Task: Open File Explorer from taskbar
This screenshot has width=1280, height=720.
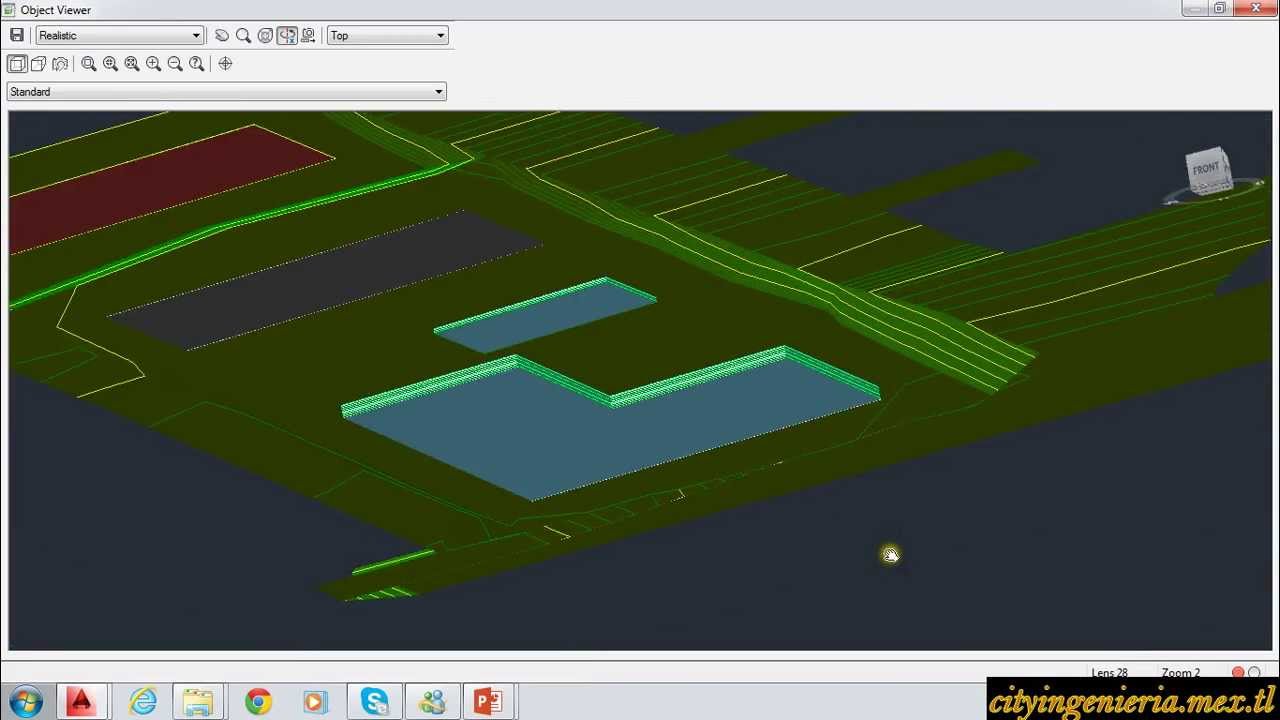Action: pos(198,701)
